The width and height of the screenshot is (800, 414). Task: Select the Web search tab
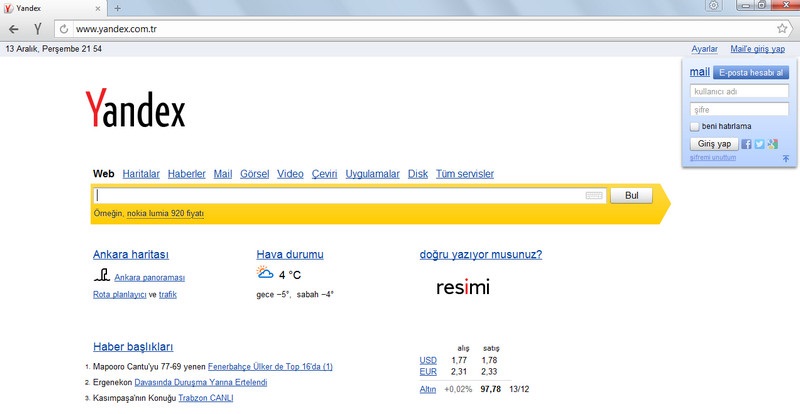coord(104,174)
